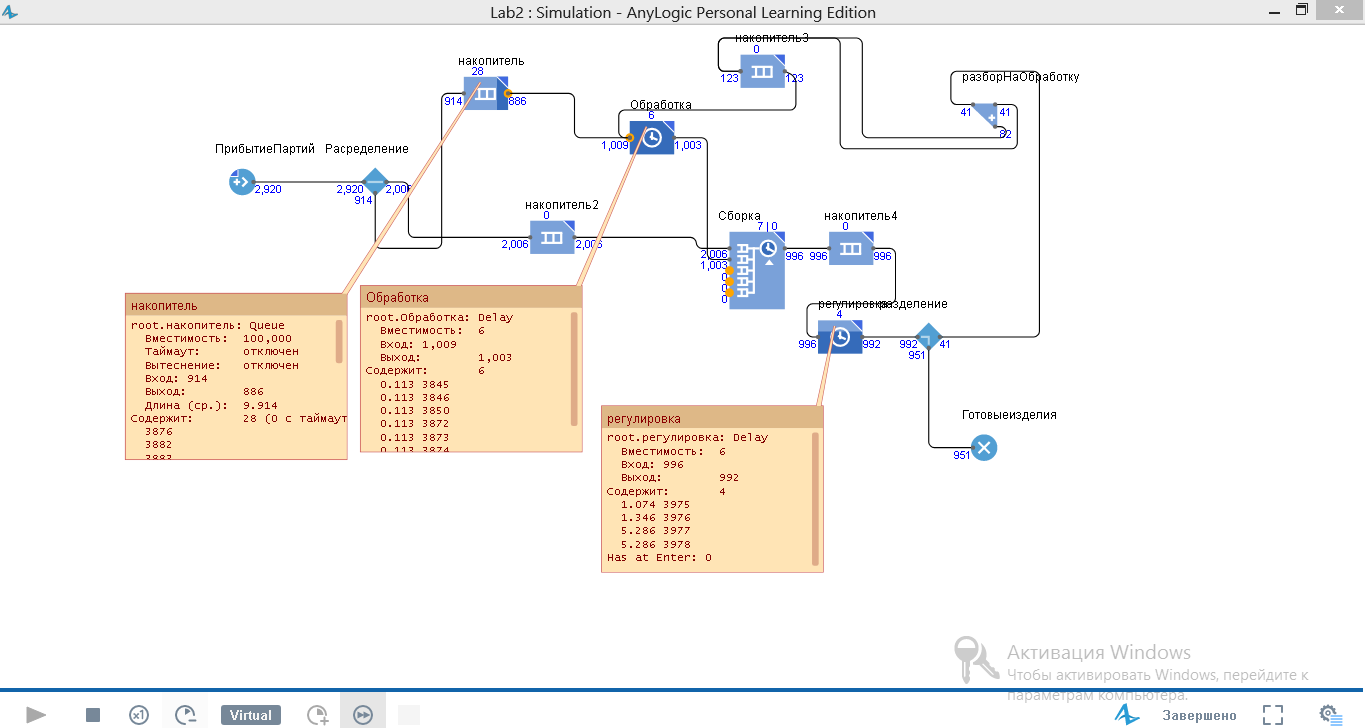1365x728 pixels.
Task: Click the speed up simulation icon
Action: (x=317, y=715)
